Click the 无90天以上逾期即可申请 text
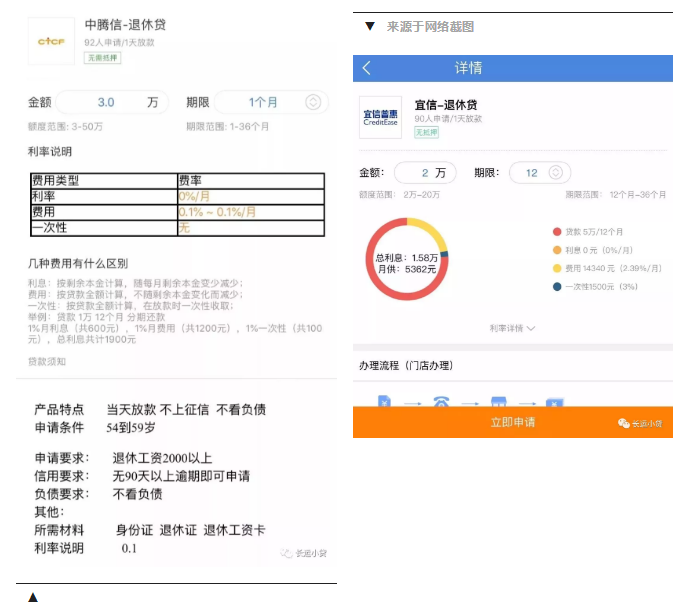Screen dimensions: 700x610 coord(181,476)
